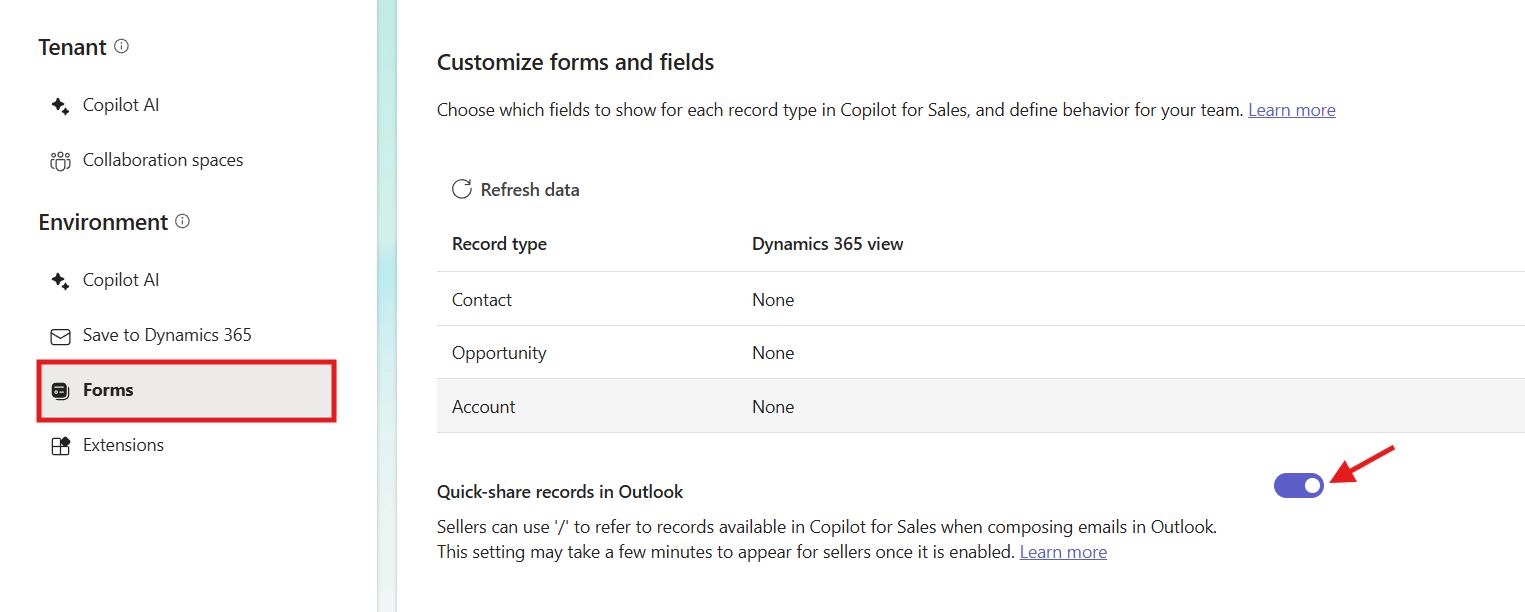Open Learn more link about customizing forms

point(1291,110)
